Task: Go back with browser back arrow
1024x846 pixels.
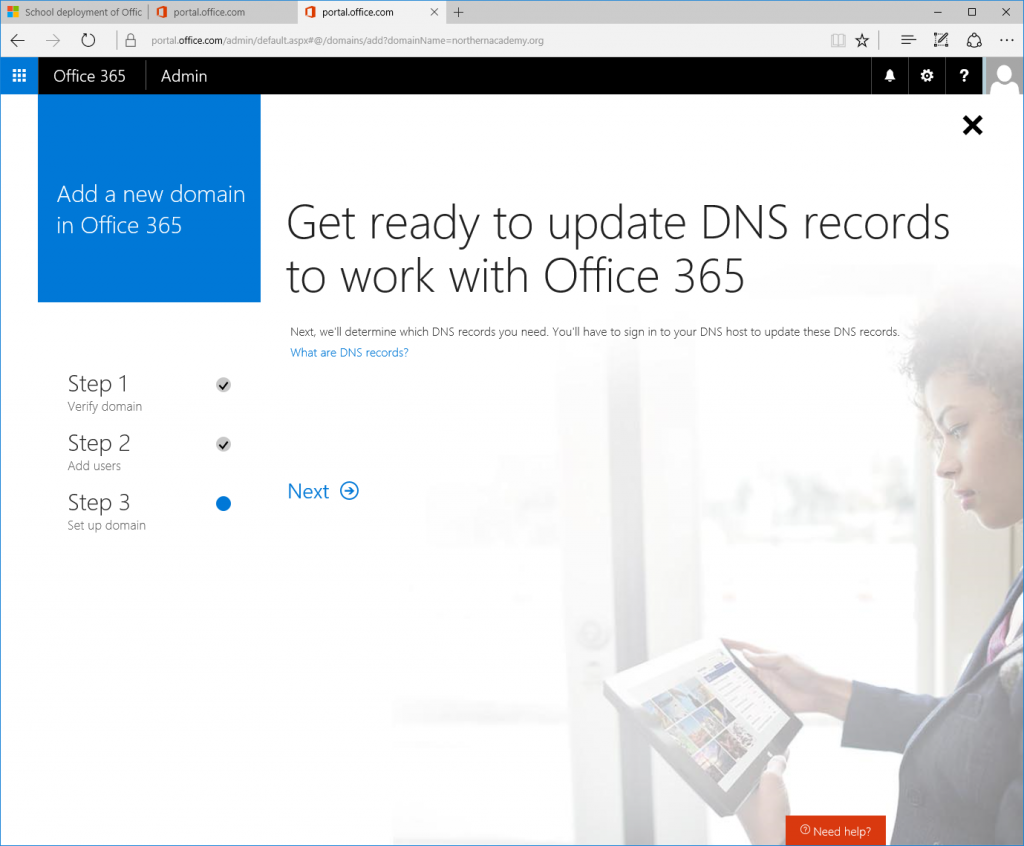Action: click(x=18, y=41)
